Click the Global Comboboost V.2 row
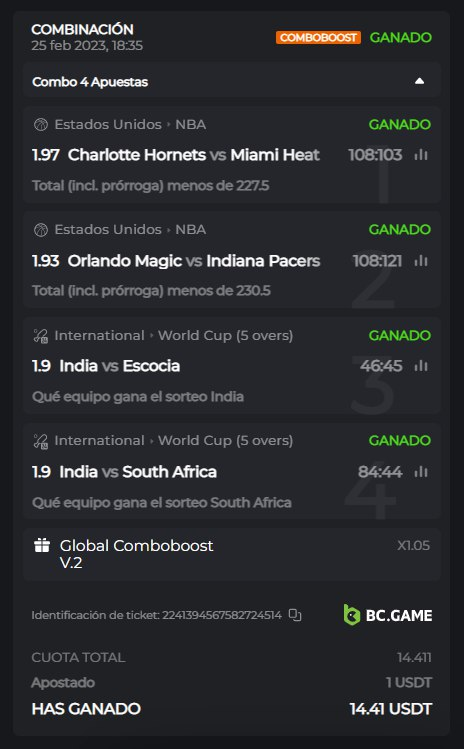 click(232, 554)
